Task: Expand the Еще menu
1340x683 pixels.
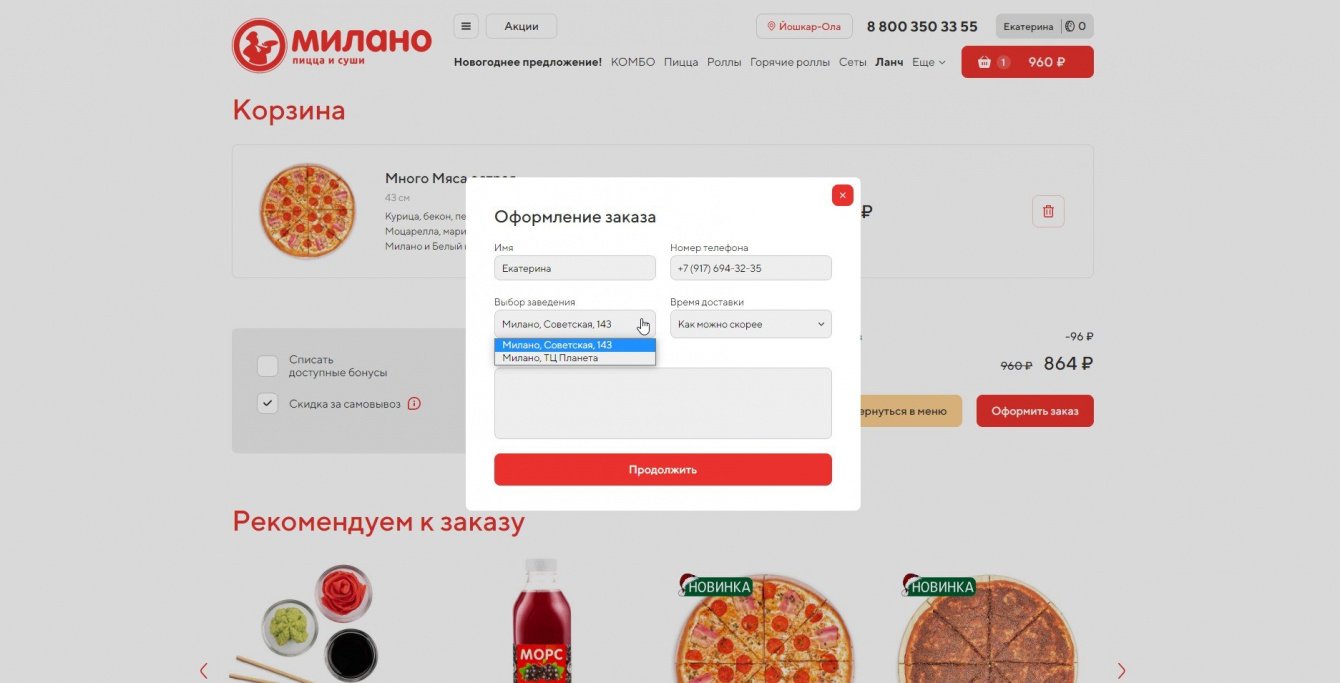Action: (928, 62)
